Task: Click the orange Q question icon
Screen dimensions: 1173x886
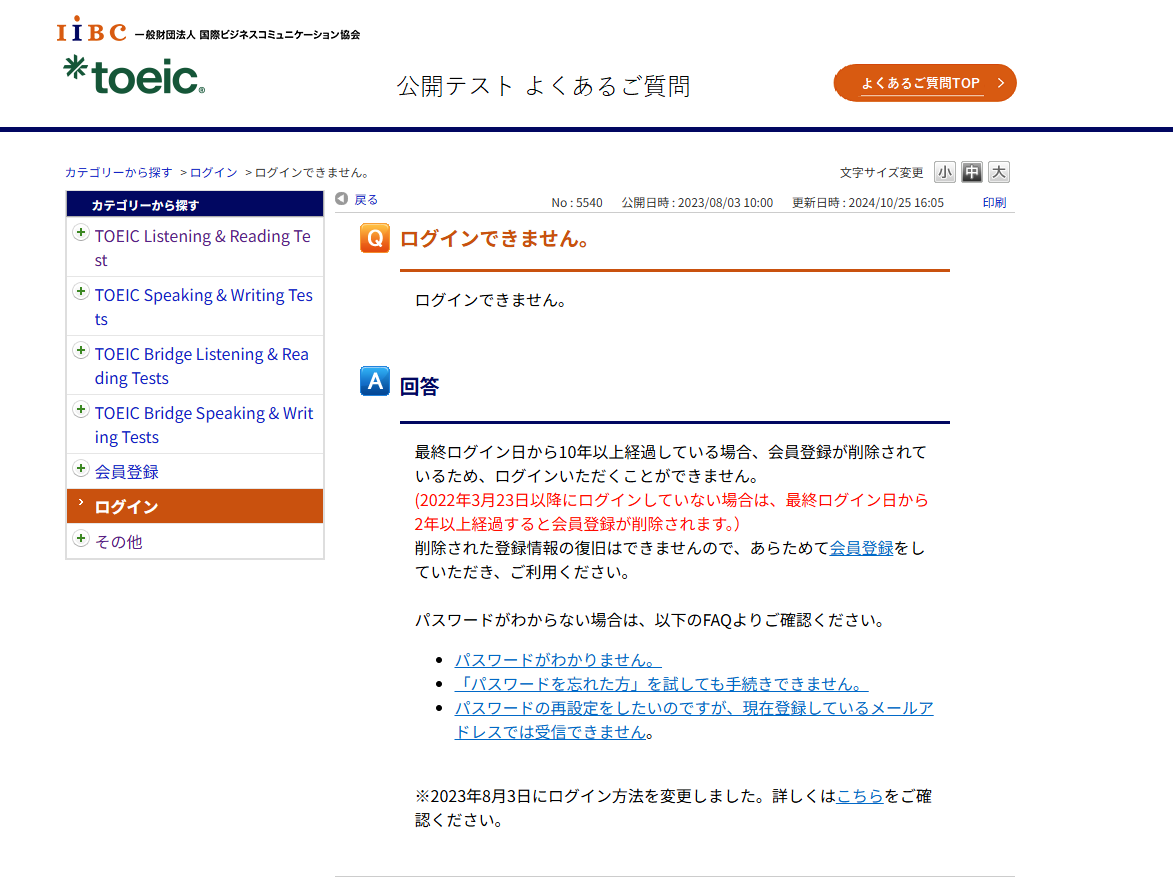Action: click(x=375, y=238)
